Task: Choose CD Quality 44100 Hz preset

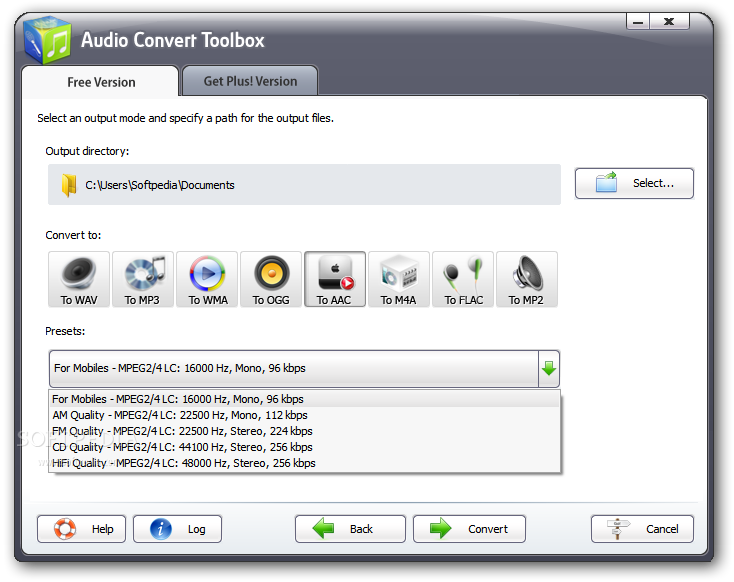Action: coord(304,447)
